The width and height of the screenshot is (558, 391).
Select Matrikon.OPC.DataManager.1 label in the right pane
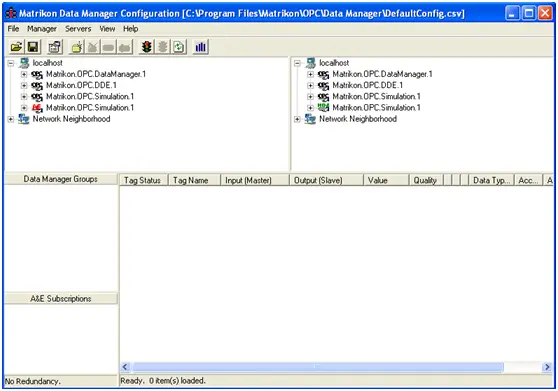(382, 74)
